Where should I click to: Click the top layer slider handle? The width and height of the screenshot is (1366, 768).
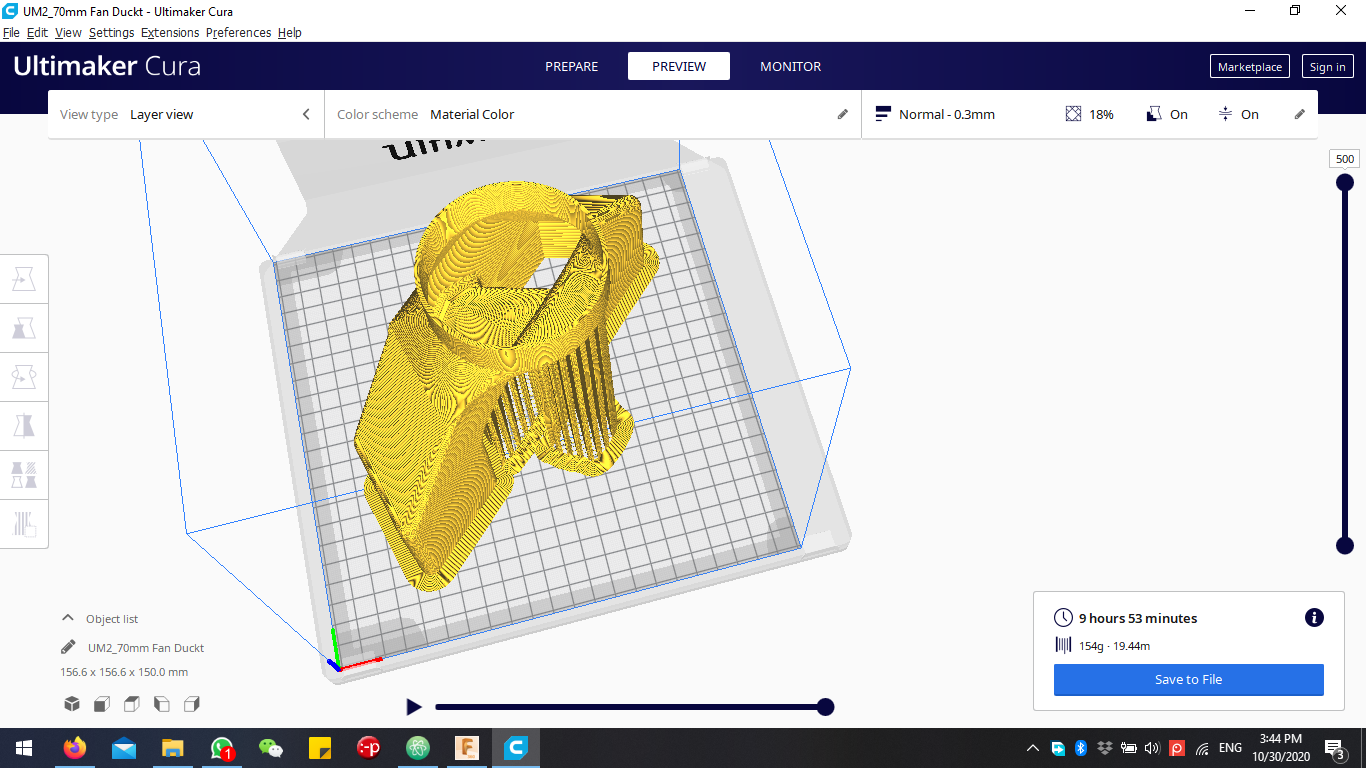pos(1345,182)
